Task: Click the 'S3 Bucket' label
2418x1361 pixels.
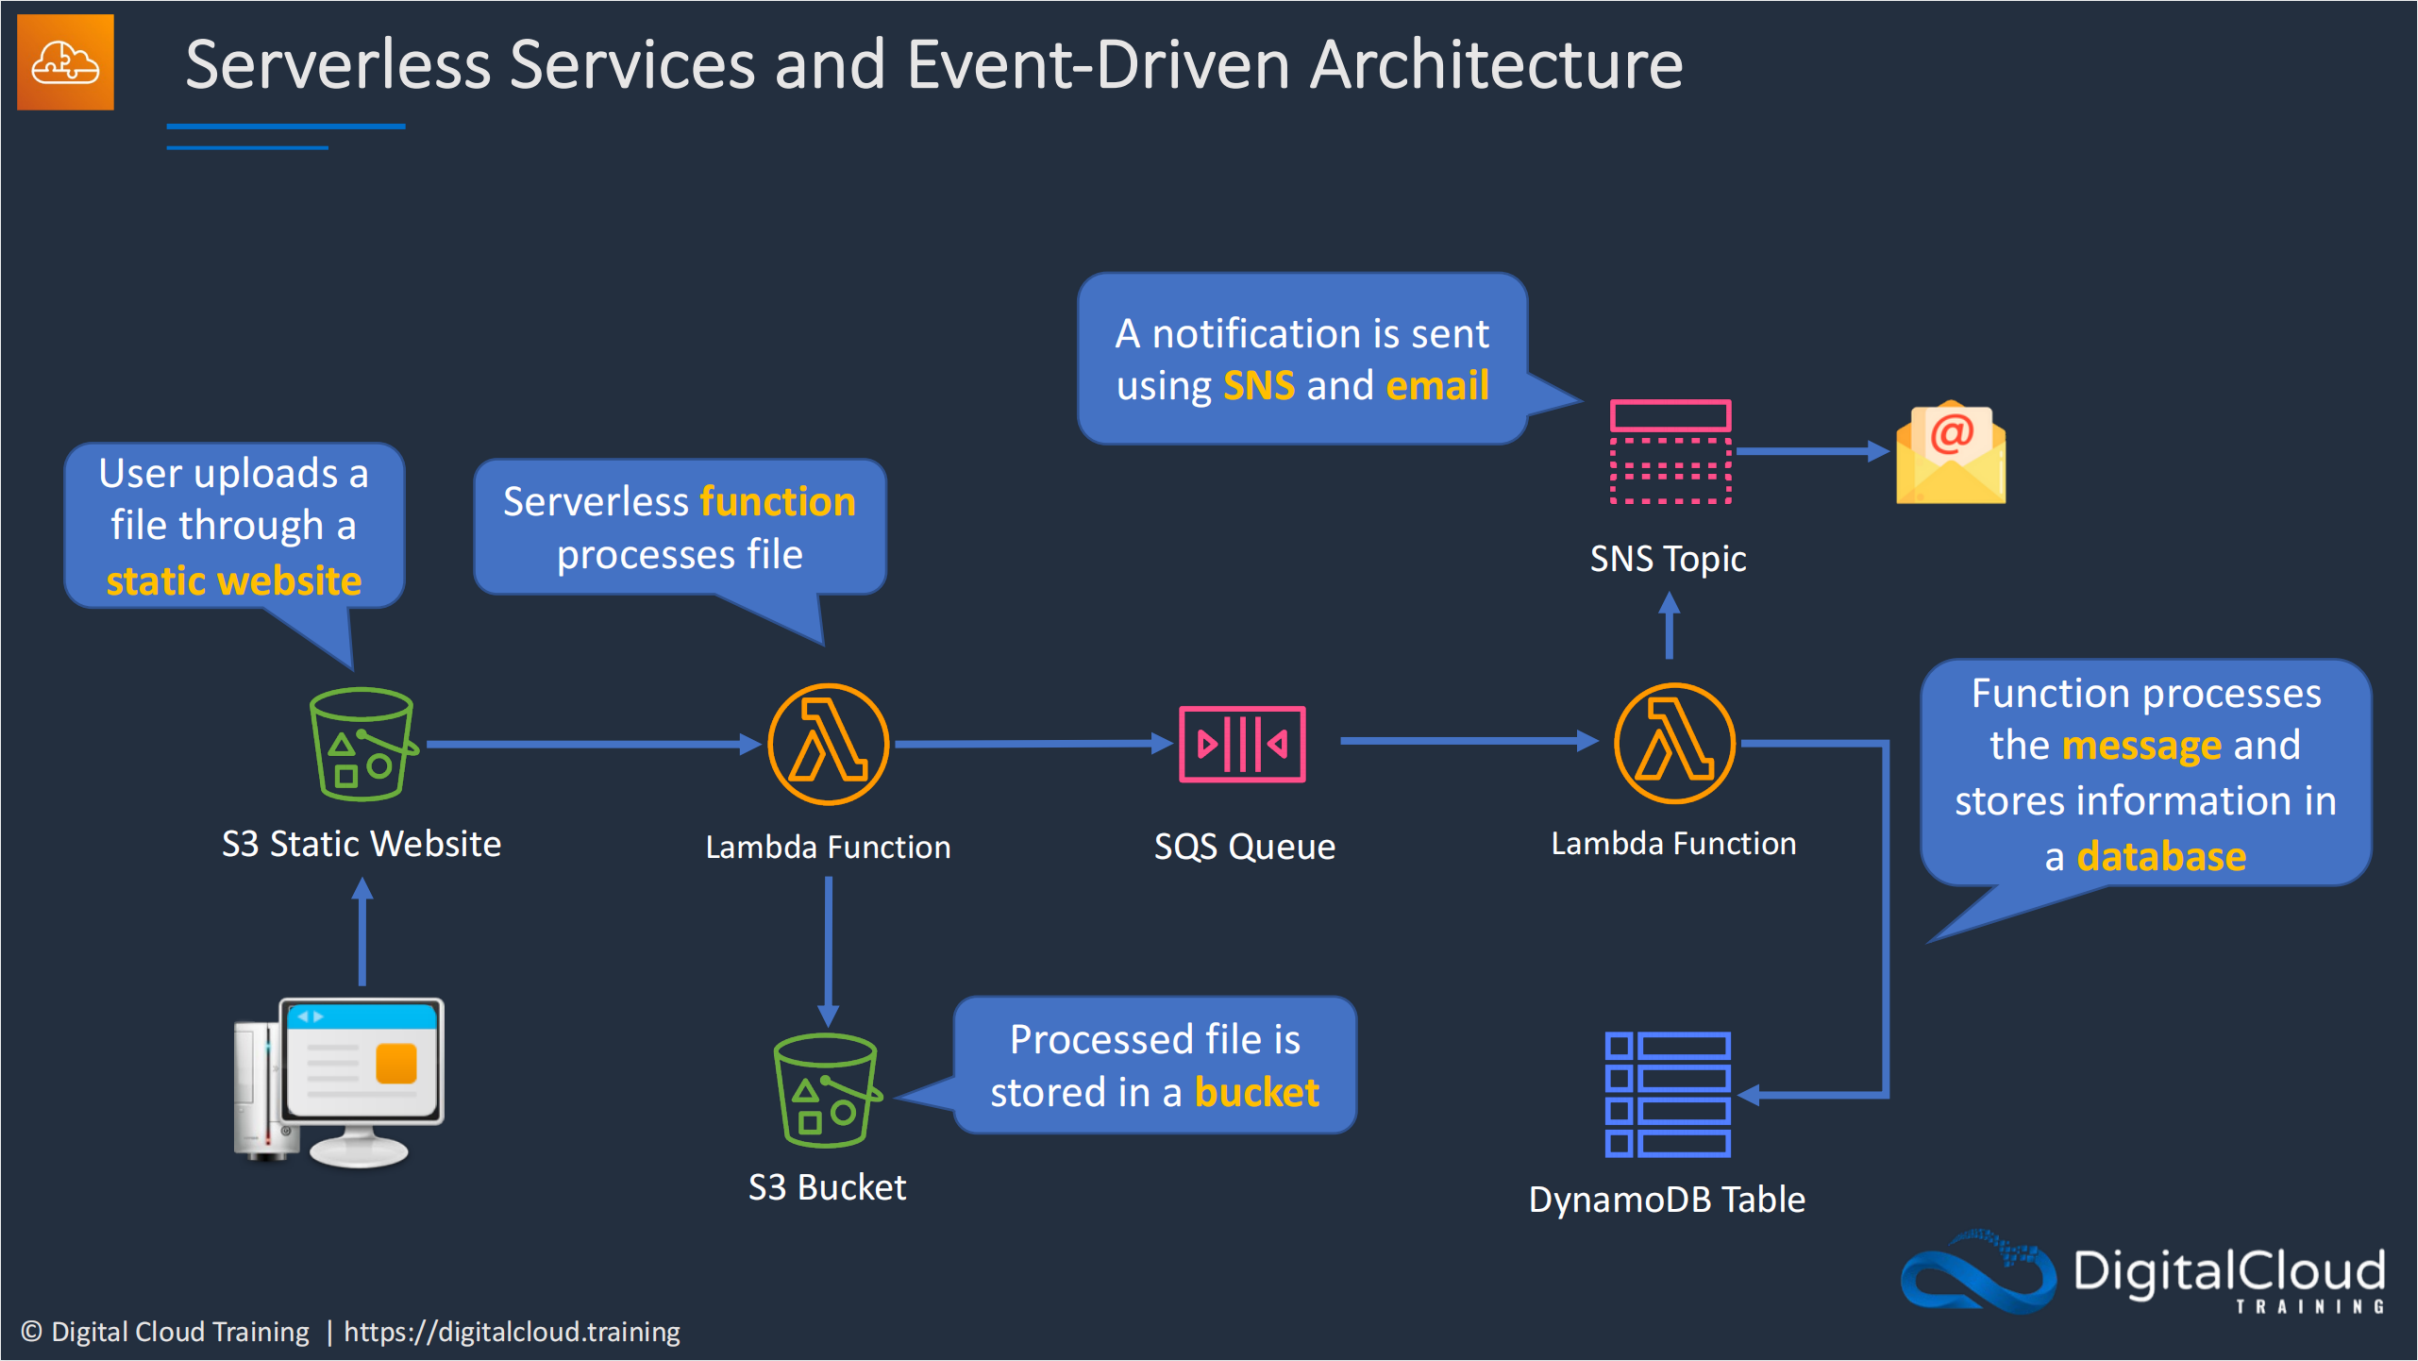Action: tap(827, 1188)
